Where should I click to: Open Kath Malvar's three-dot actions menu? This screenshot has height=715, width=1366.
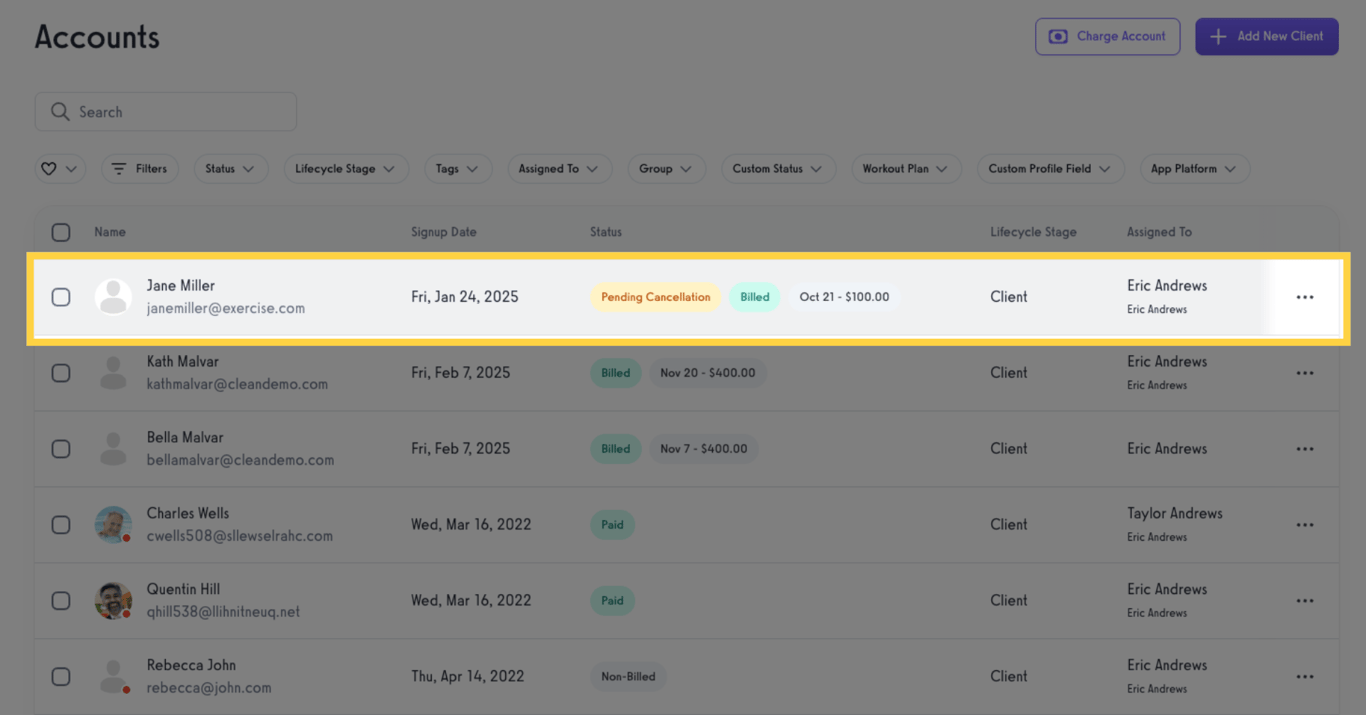pos(1304,373)
